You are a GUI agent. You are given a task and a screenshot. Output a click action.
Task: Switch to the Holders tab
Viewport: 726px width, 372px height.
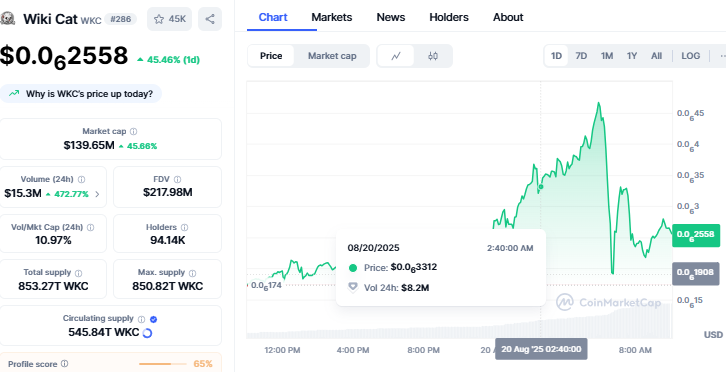[449, 17]
